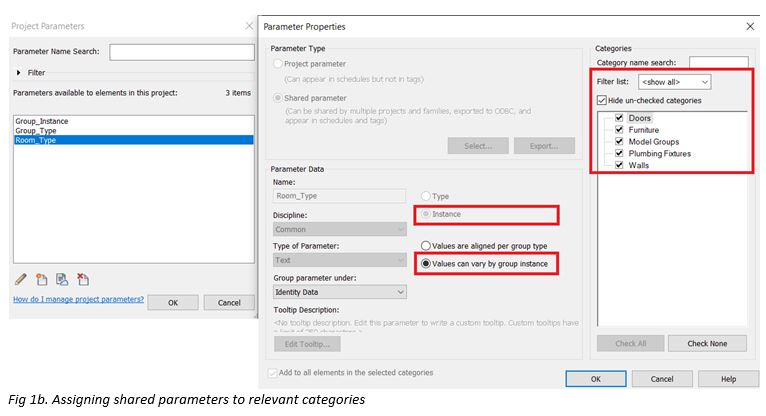Open the Filter list dropdown showing <show all>
The width and height of the screenshot is (766, 416).
click(x=675, y=82)
